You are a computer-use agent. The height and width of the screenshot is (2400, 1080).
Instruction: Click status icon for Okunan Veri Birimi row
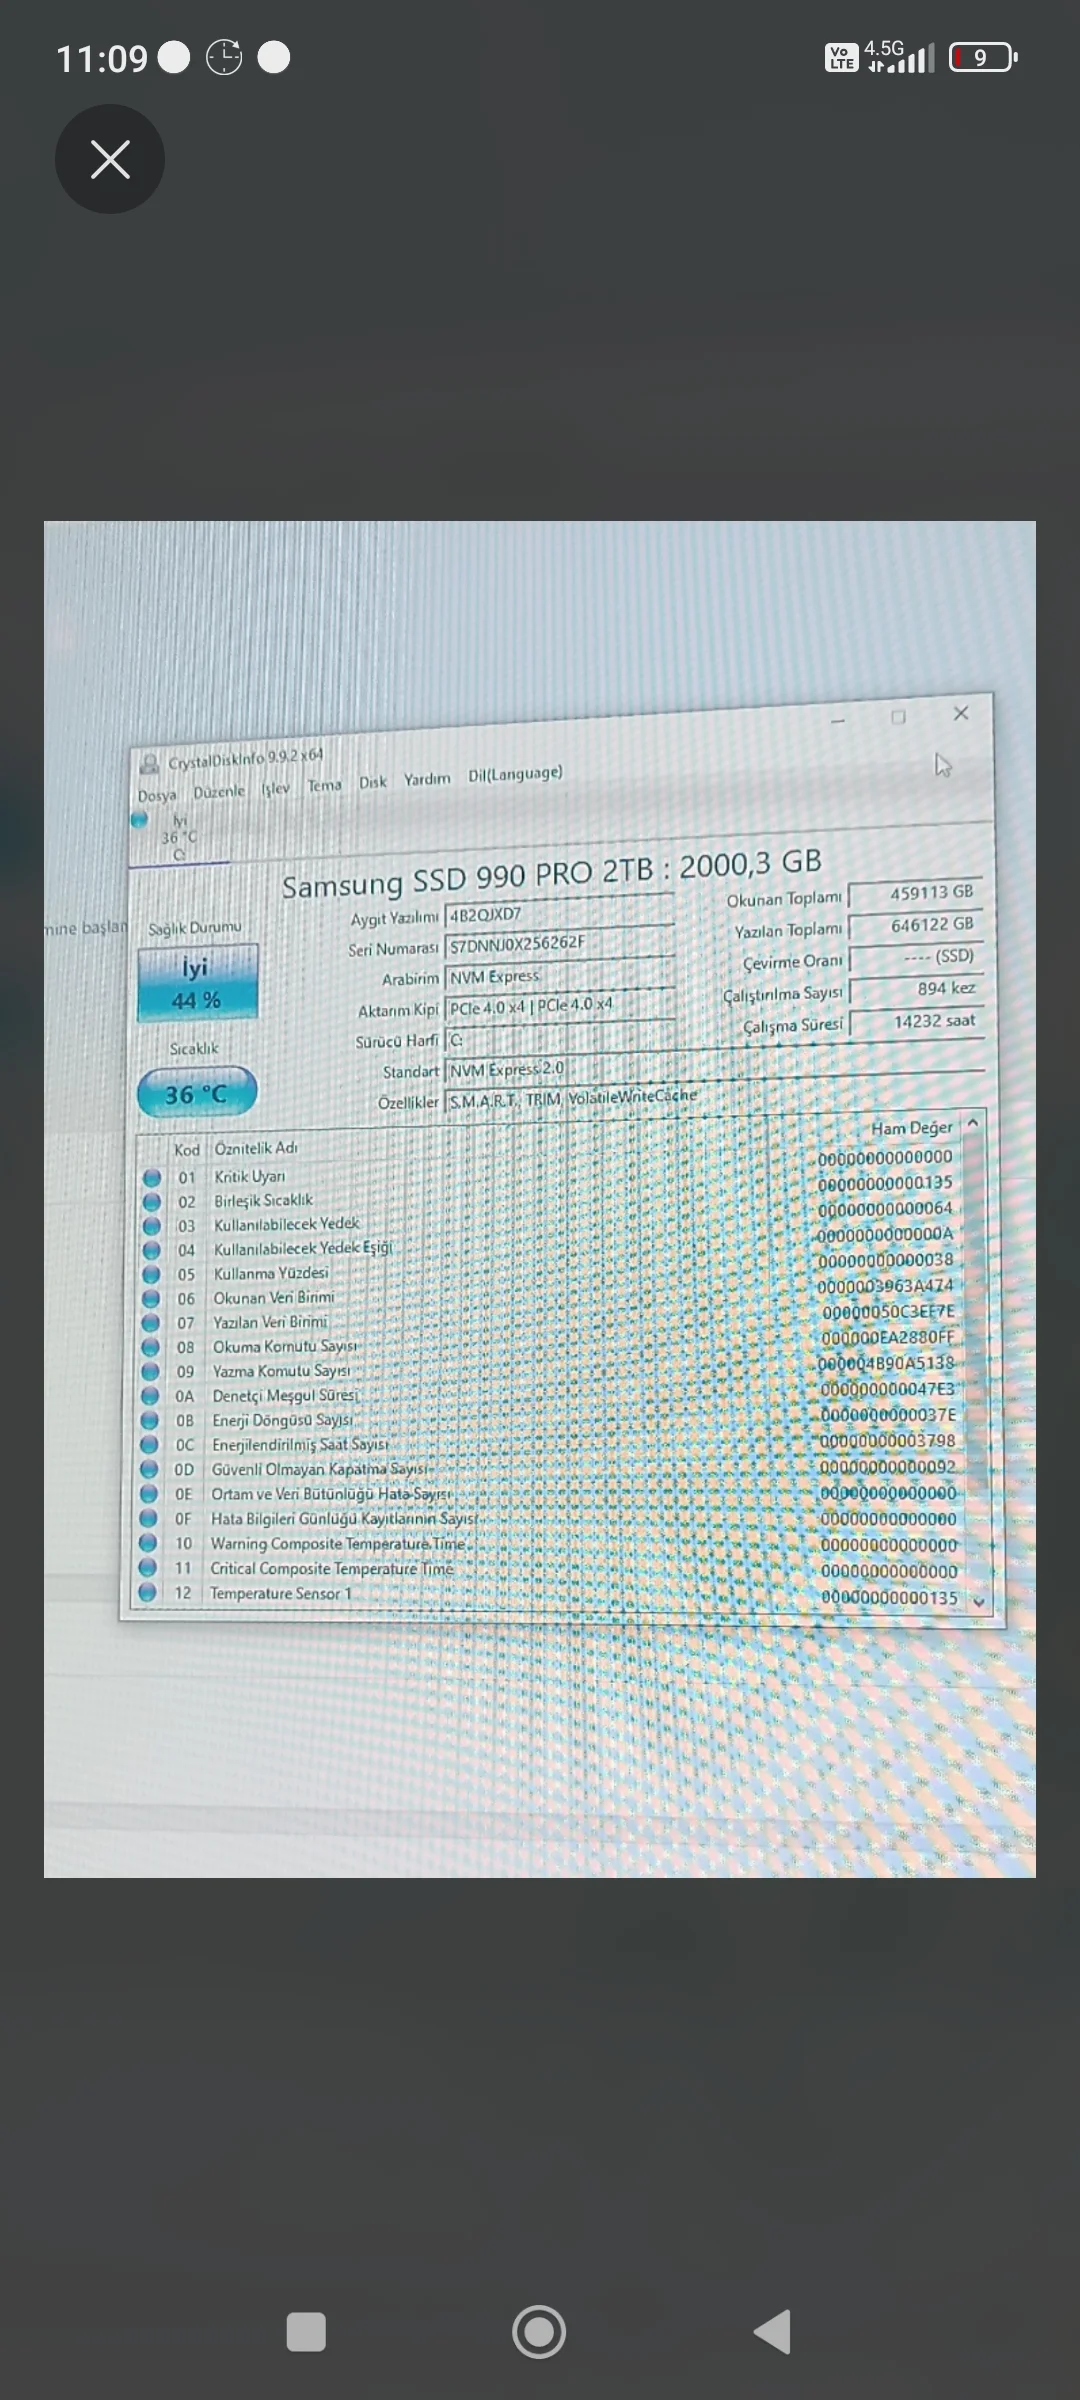[151, 1298]
